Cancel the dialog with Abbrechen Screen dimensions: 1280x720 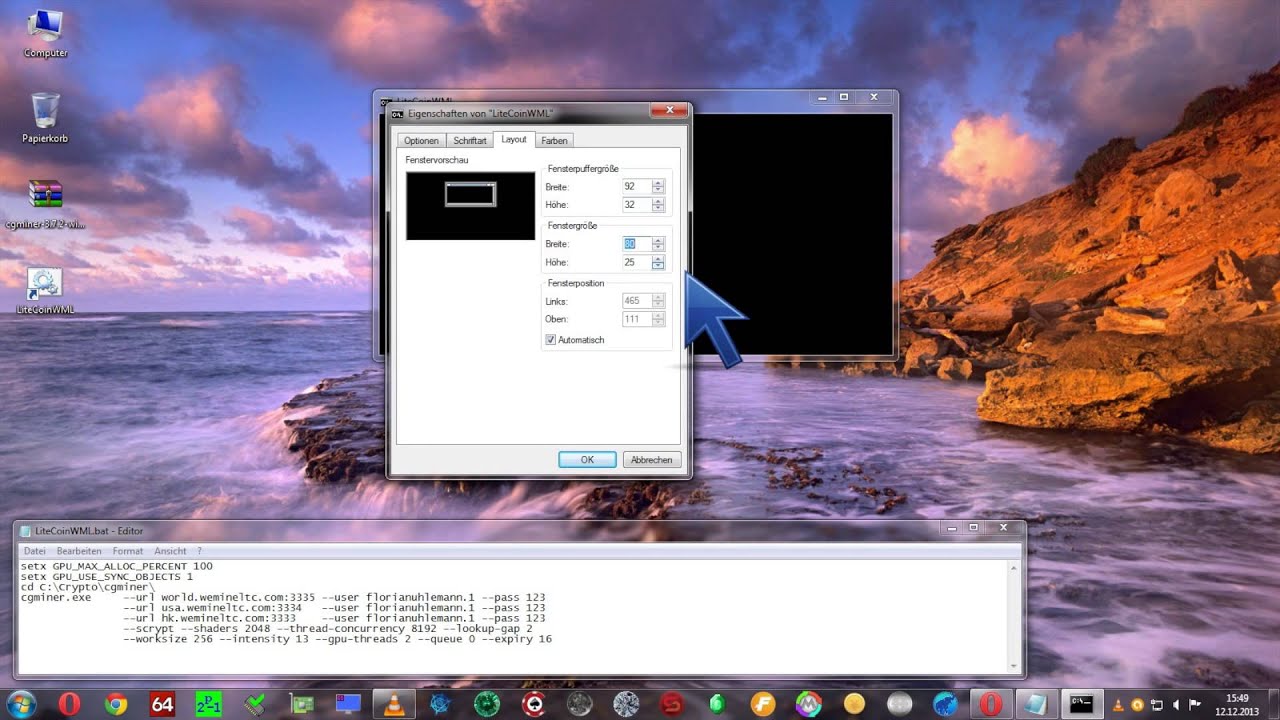[652, 460]
